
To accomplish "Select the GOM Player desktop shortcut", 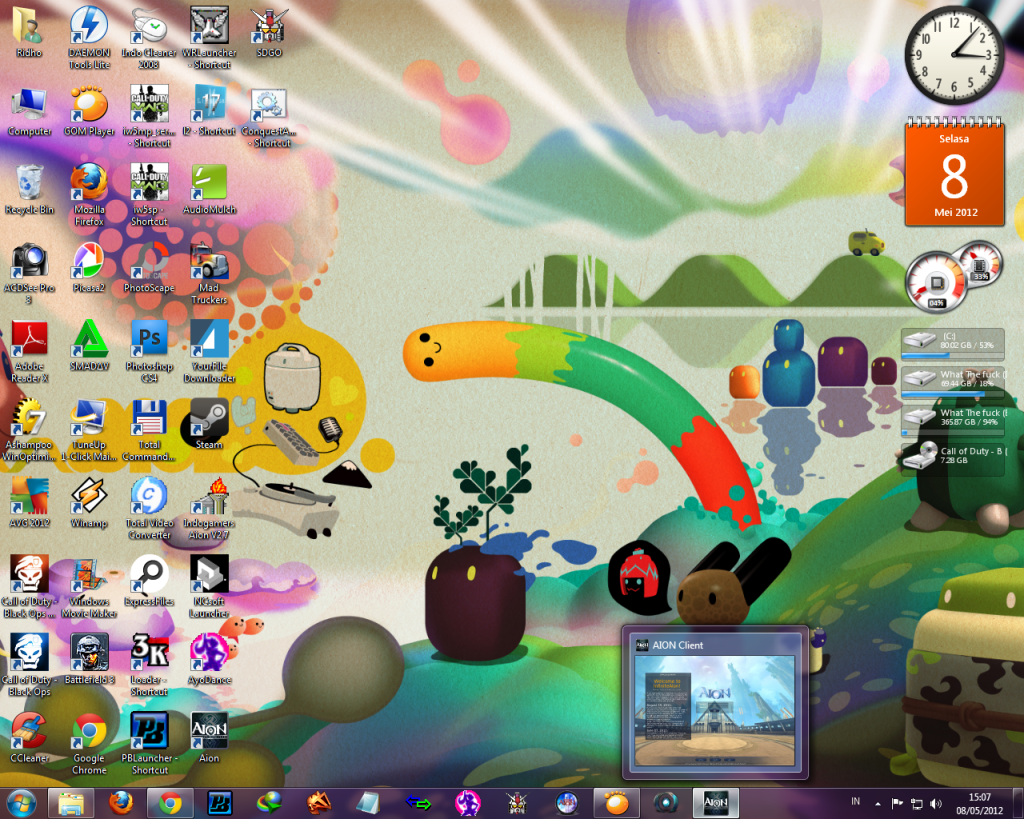I will [x=89, y=111].
